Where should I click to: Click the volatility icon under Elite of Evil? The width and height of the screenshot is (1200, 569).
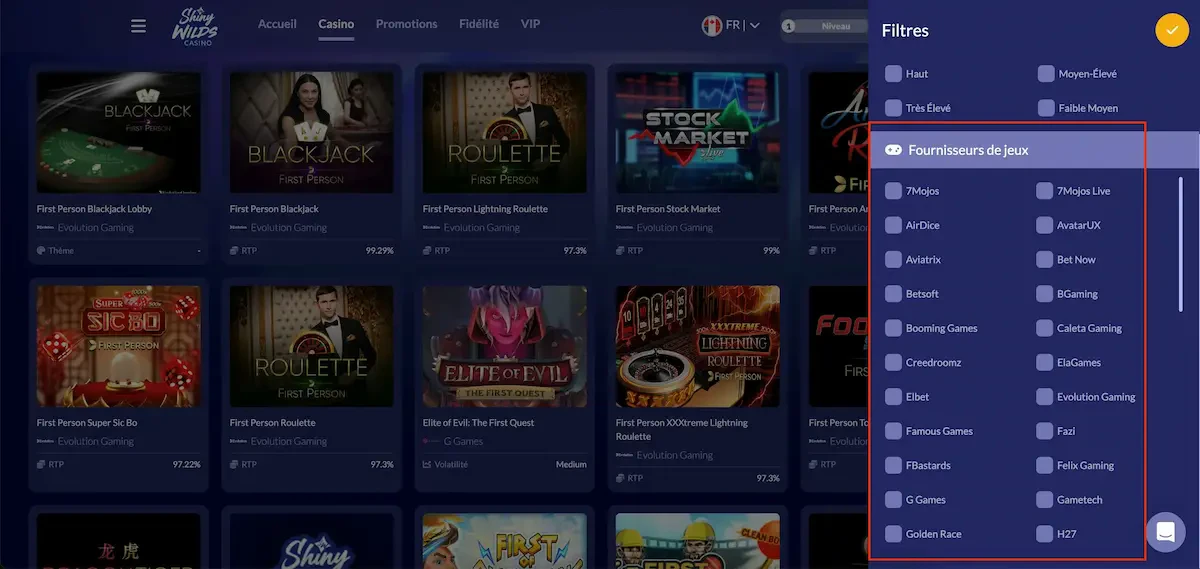tap(428, 465)
